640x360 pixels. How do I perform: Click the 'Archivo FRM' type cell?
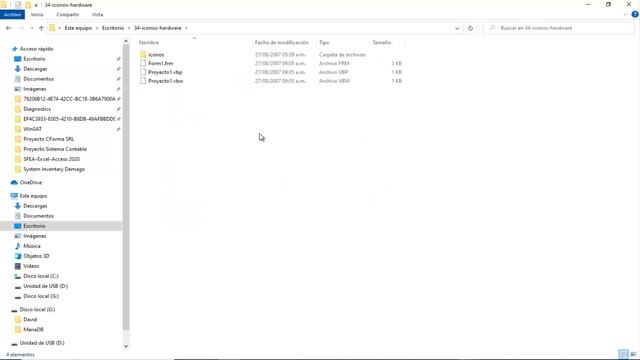[x=334, y=63]
